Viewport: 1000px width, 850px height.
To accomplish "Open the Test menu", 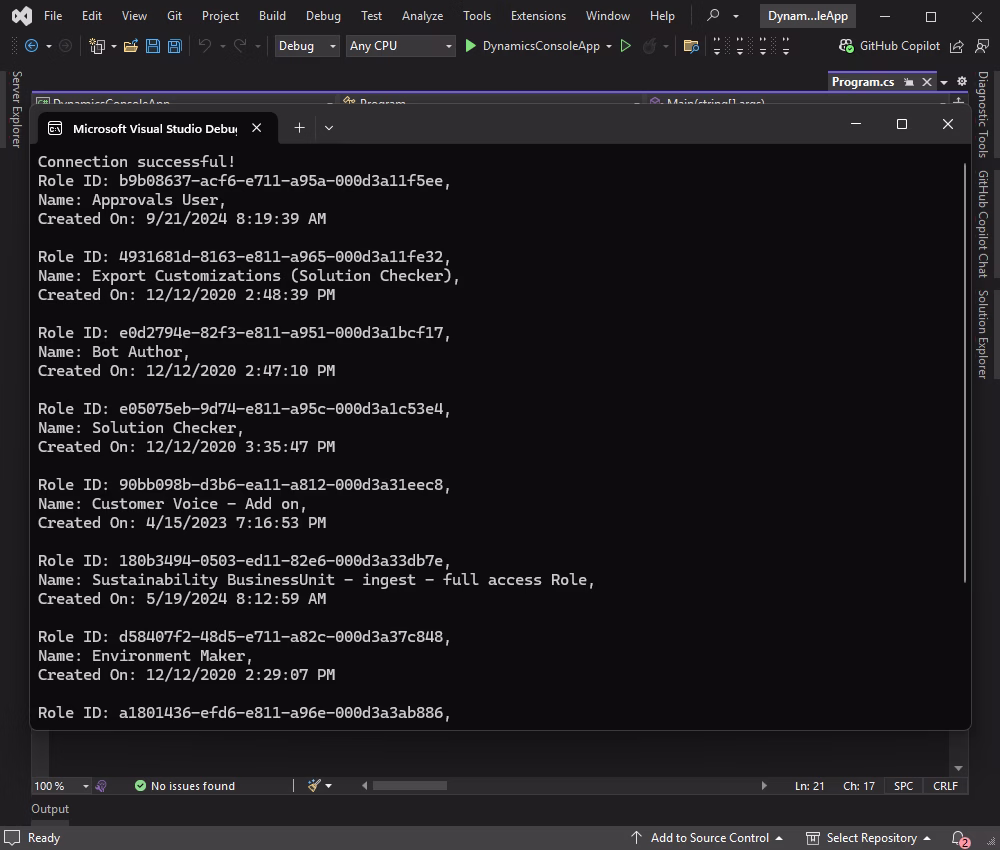I will [371, 15].
